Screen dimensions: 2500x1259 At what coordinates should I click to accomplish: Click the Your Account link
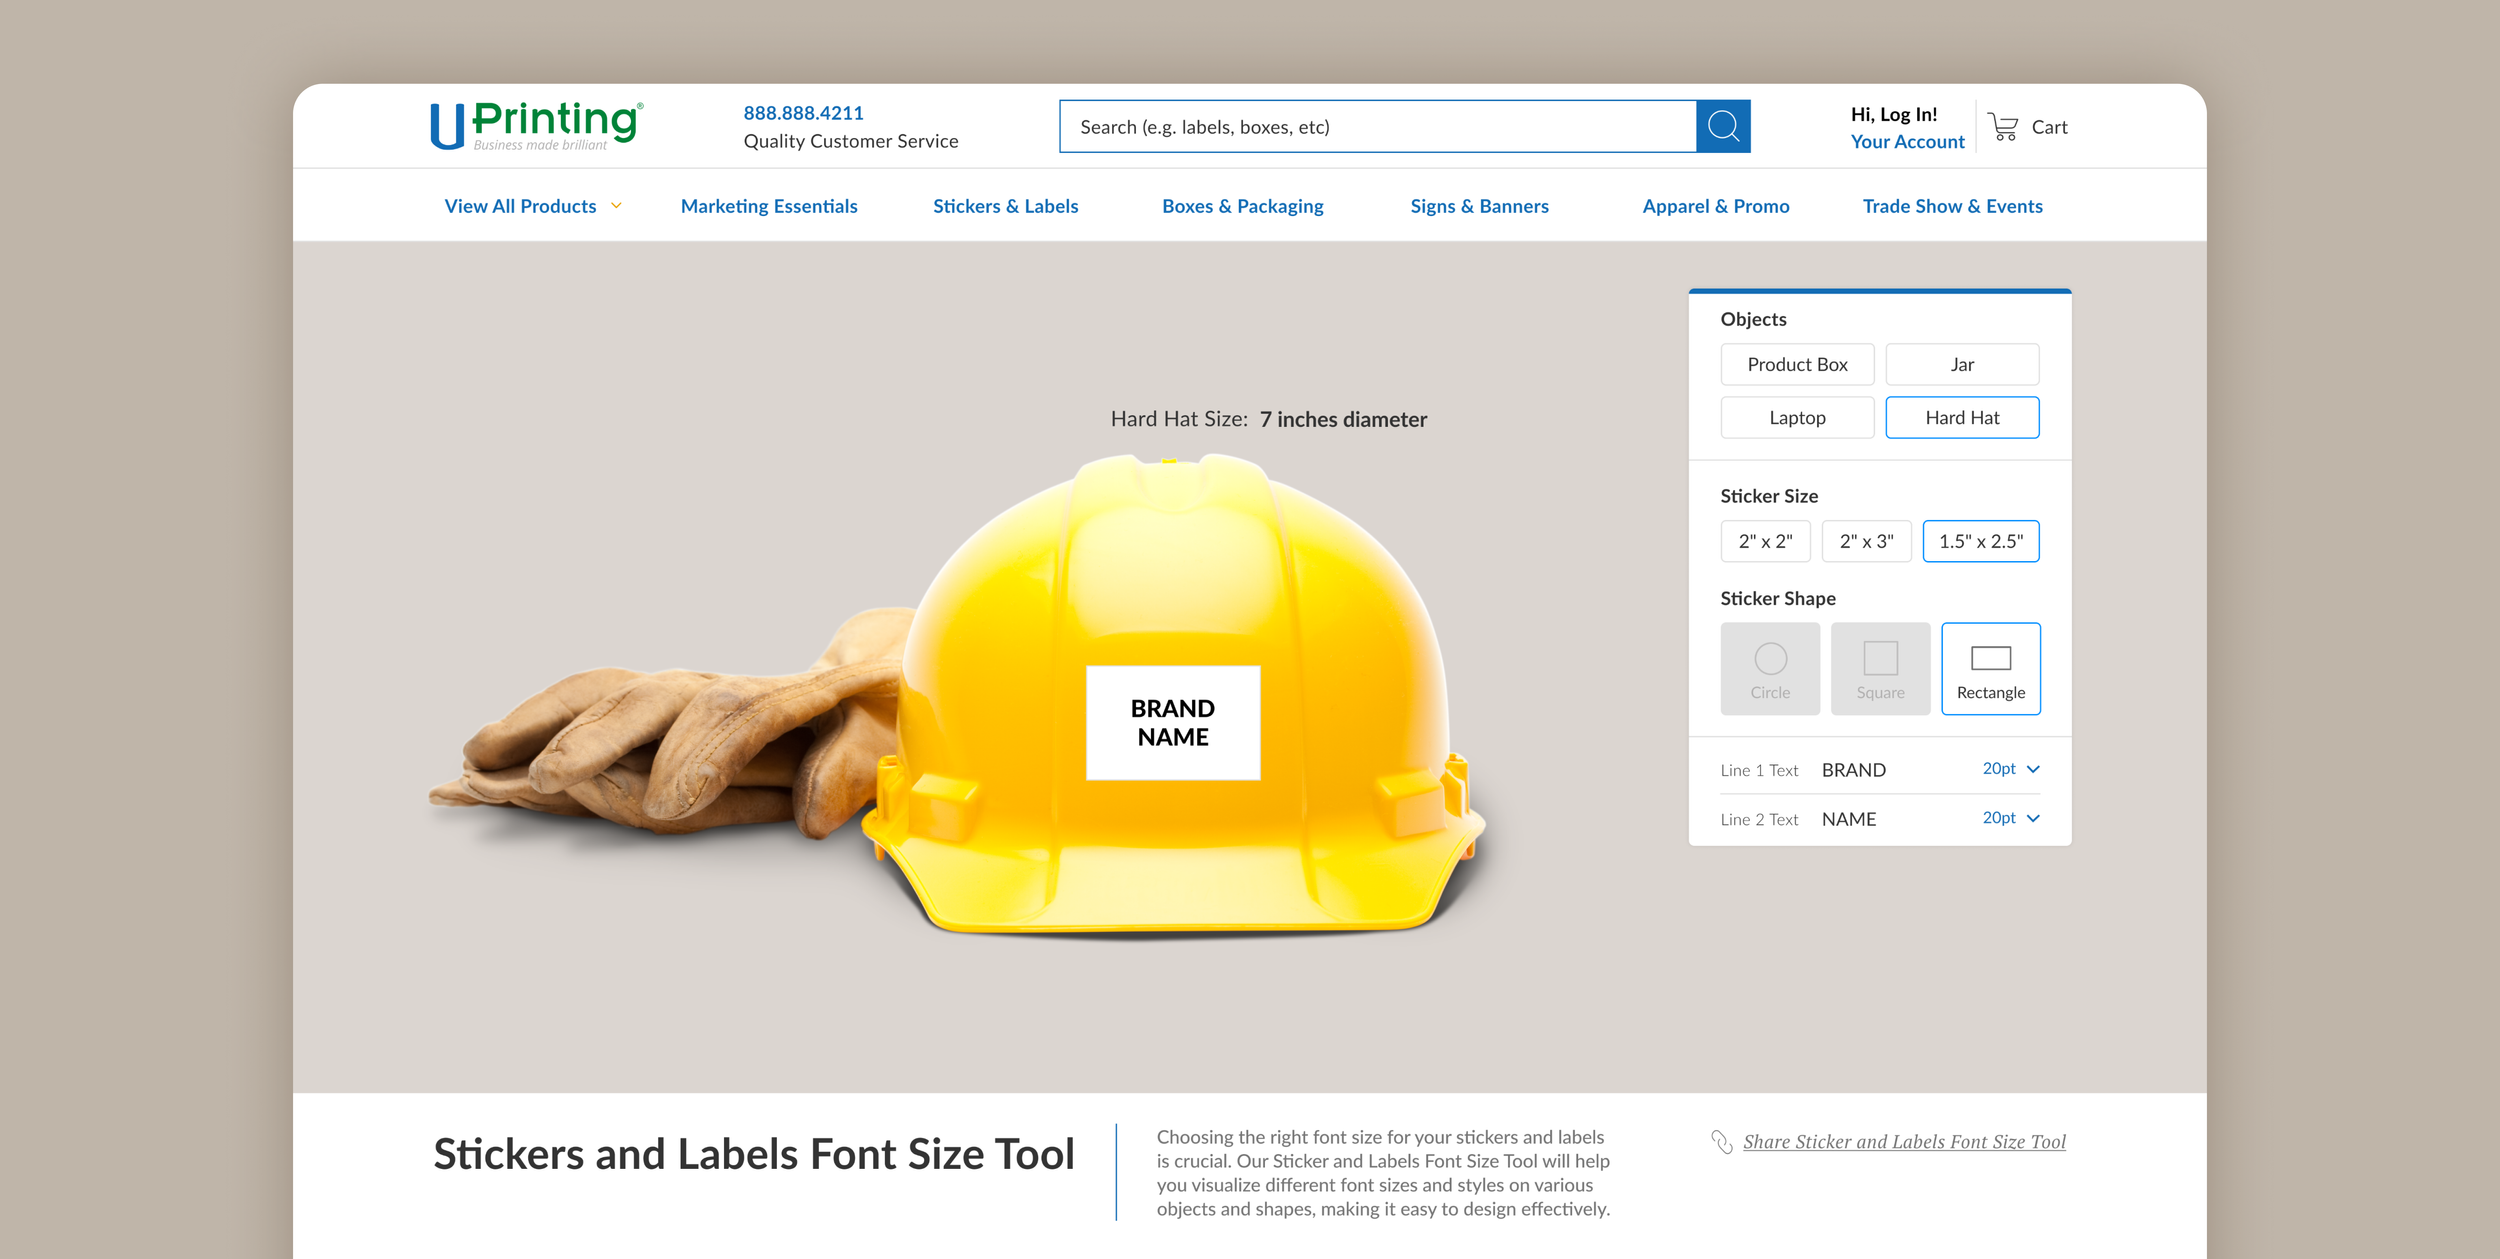pos(1907,142)
